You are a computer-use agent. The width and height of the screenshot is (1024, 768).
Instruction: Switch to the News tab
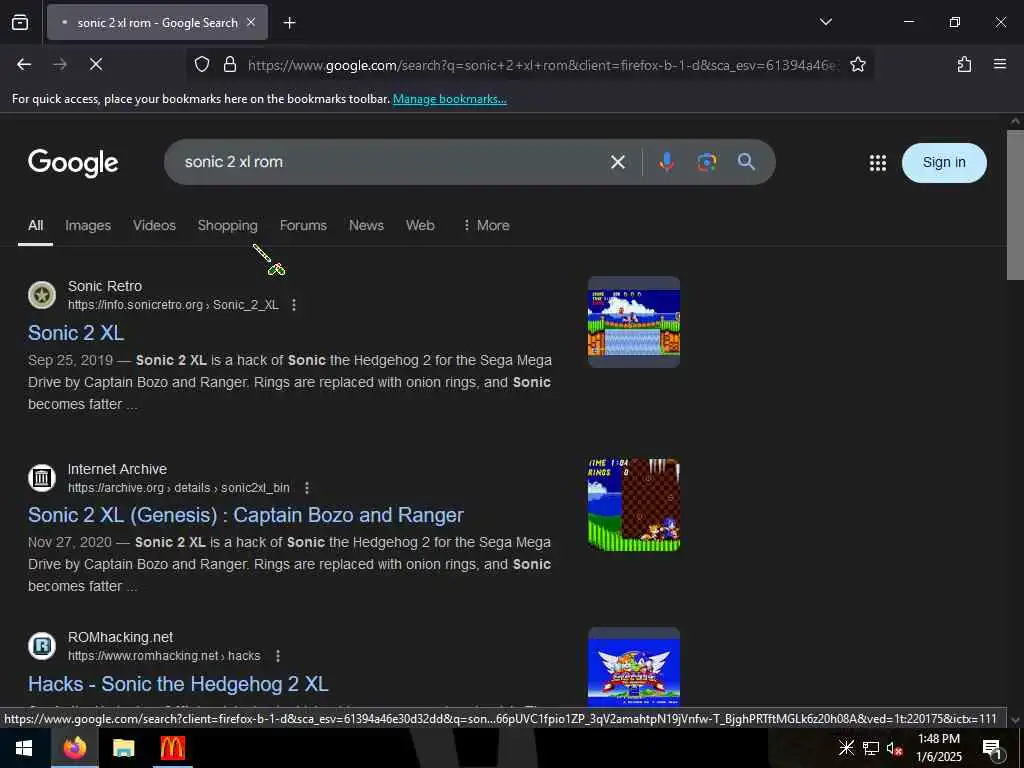coord(366,225)
